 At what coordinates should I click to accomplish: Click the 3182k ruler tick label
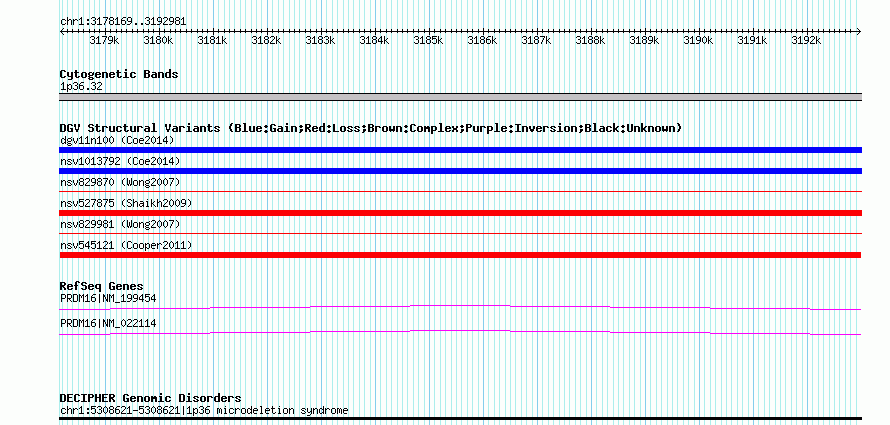[266, 40]
